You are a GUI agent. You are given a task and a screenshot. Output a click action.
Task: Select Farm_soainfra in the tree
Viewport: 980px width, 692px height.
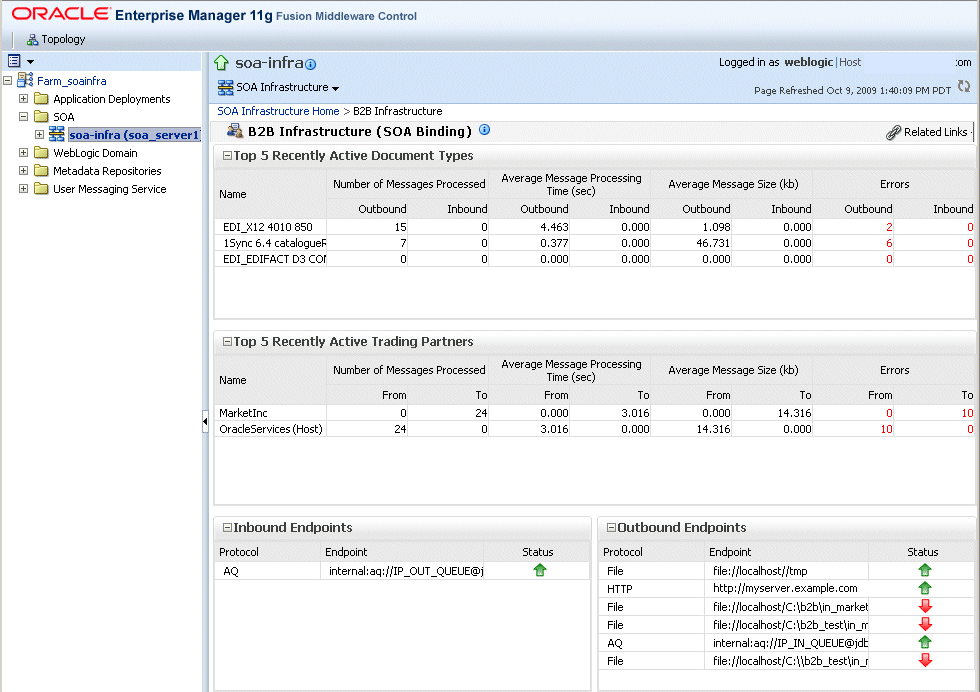pos(71,81)
